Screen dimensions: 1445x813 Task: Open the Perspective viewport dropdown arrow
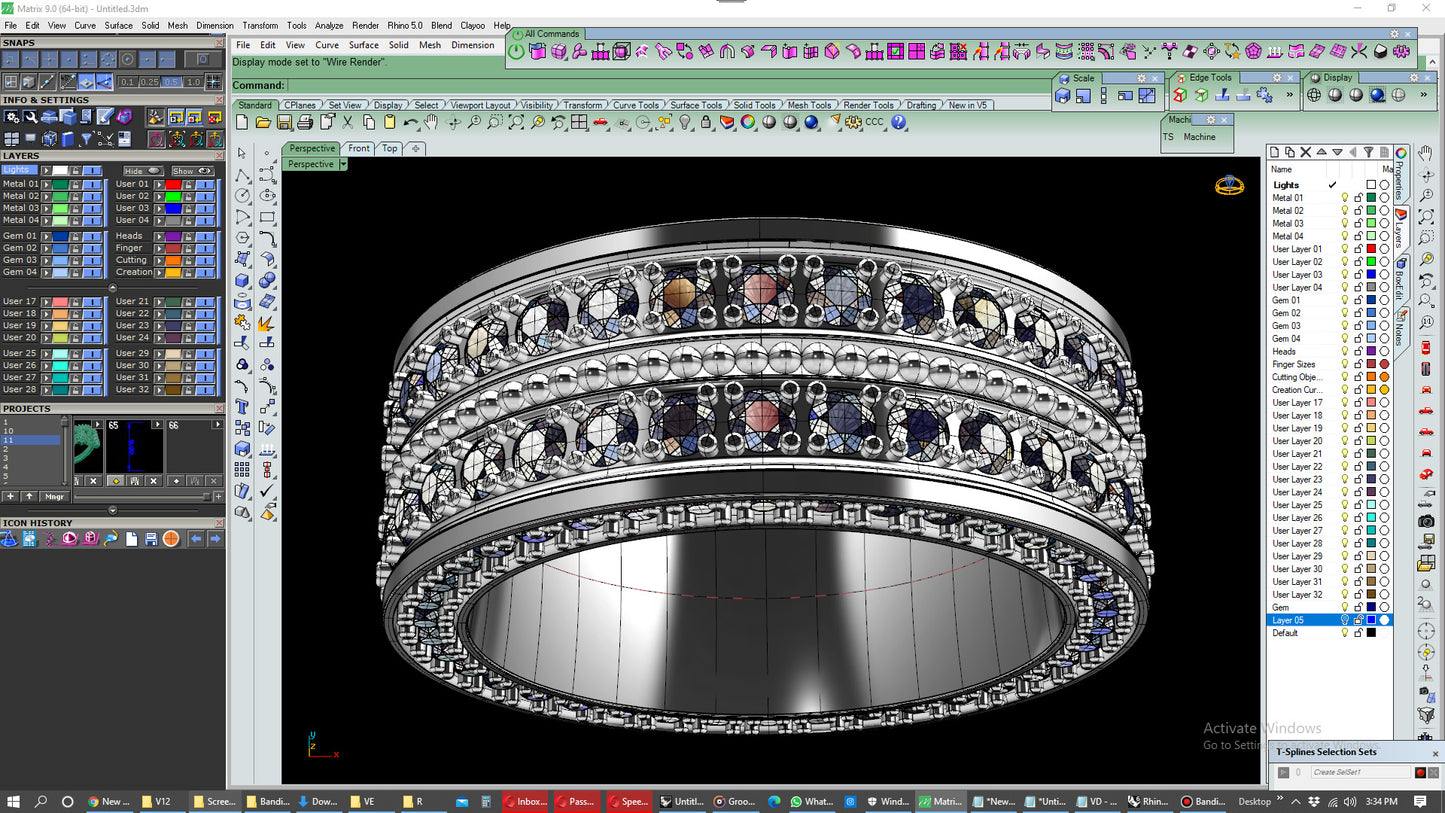(343, 164)
